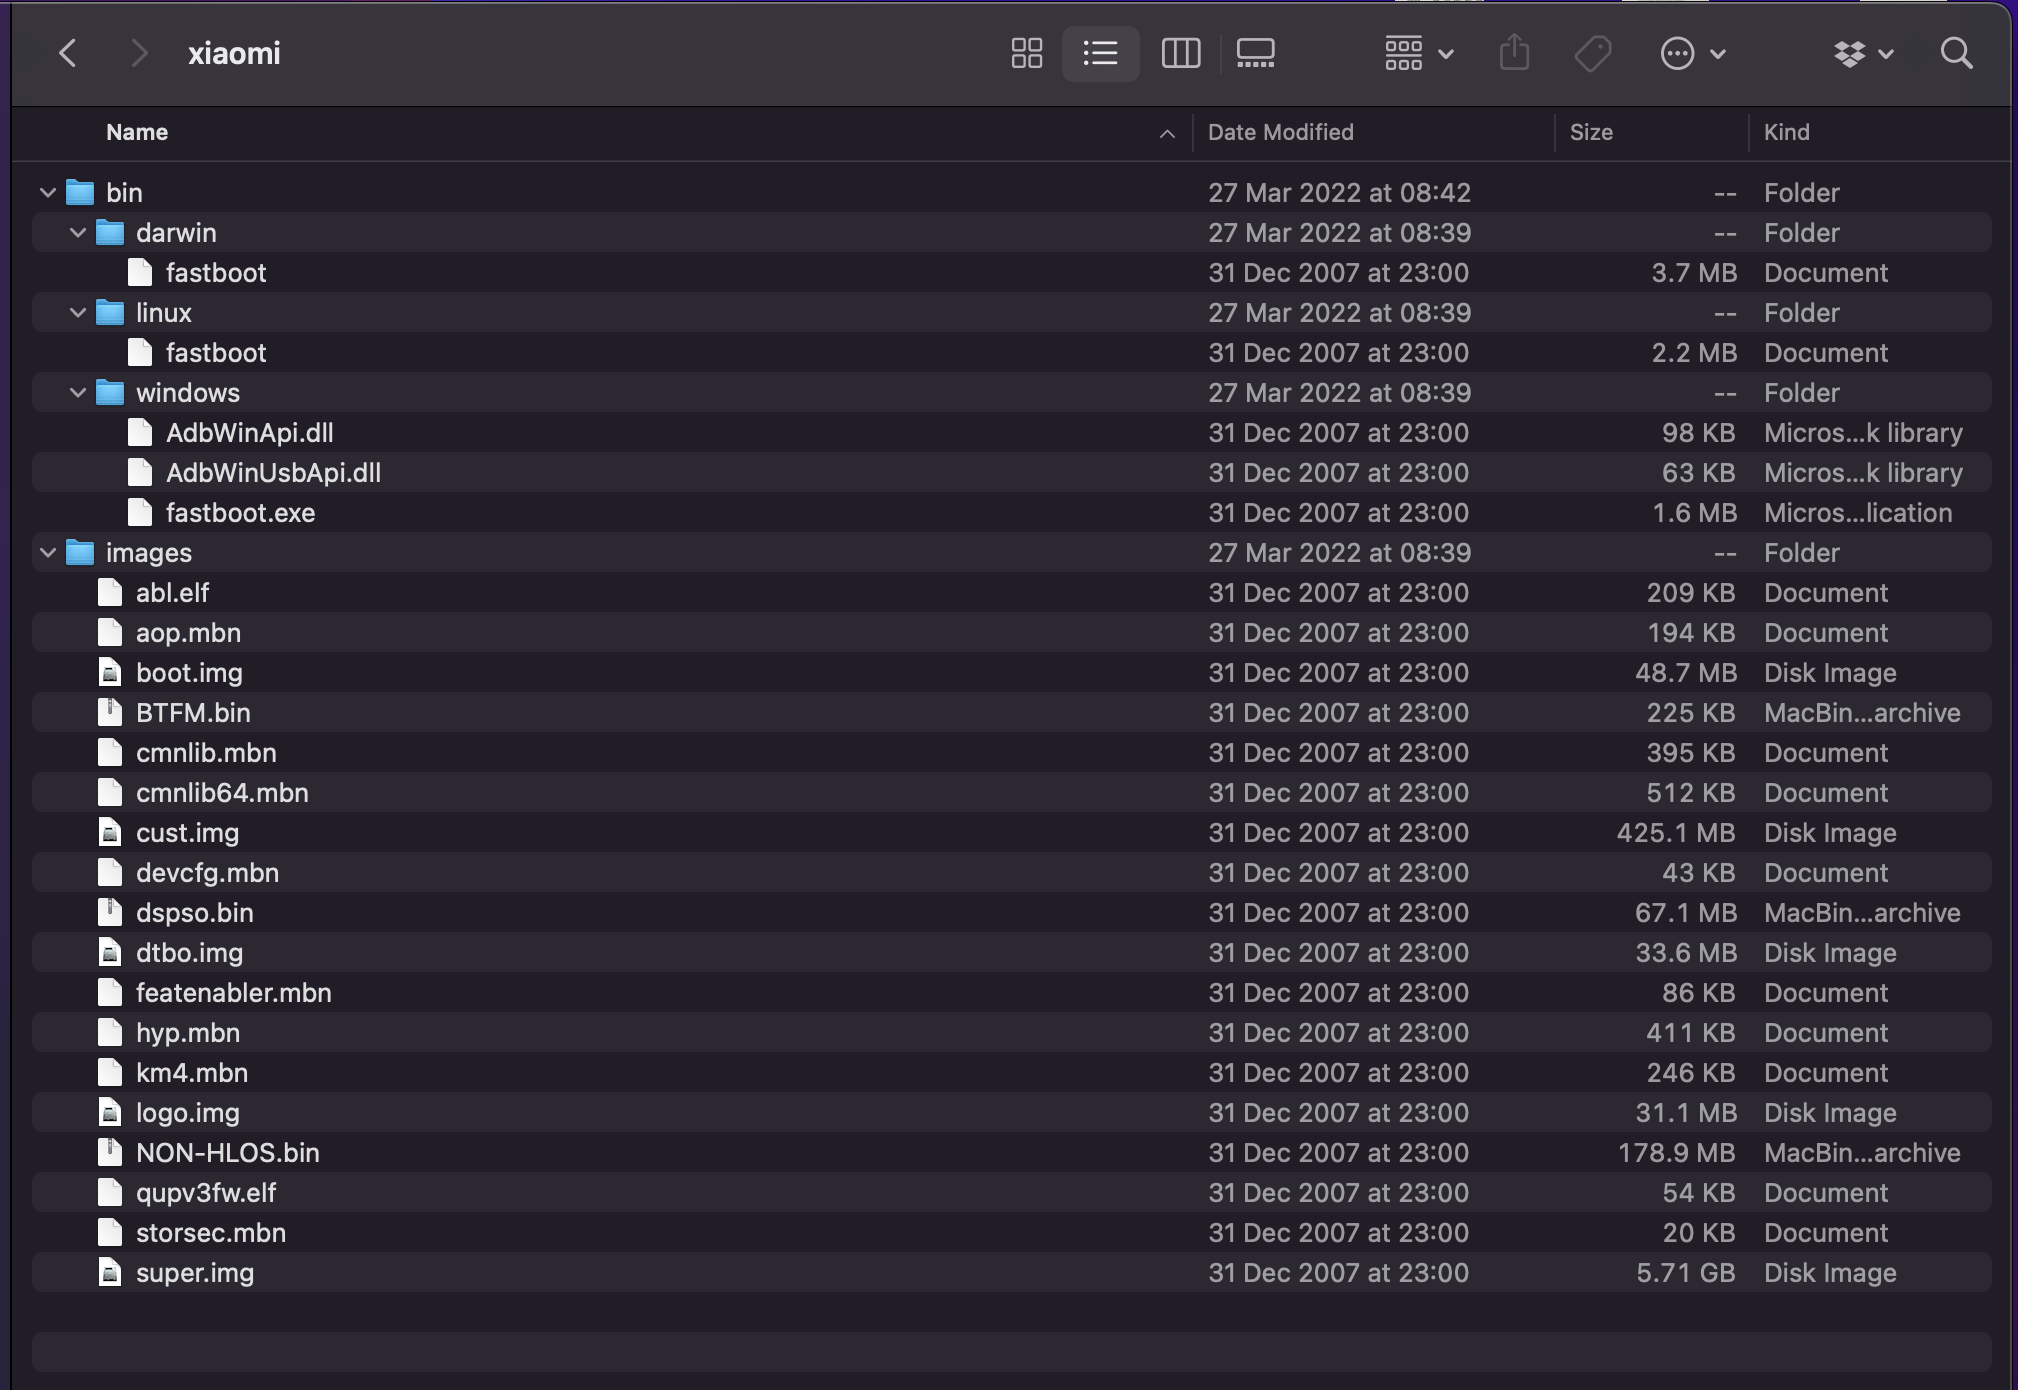Sort by Kind column header

(1786, 132)
